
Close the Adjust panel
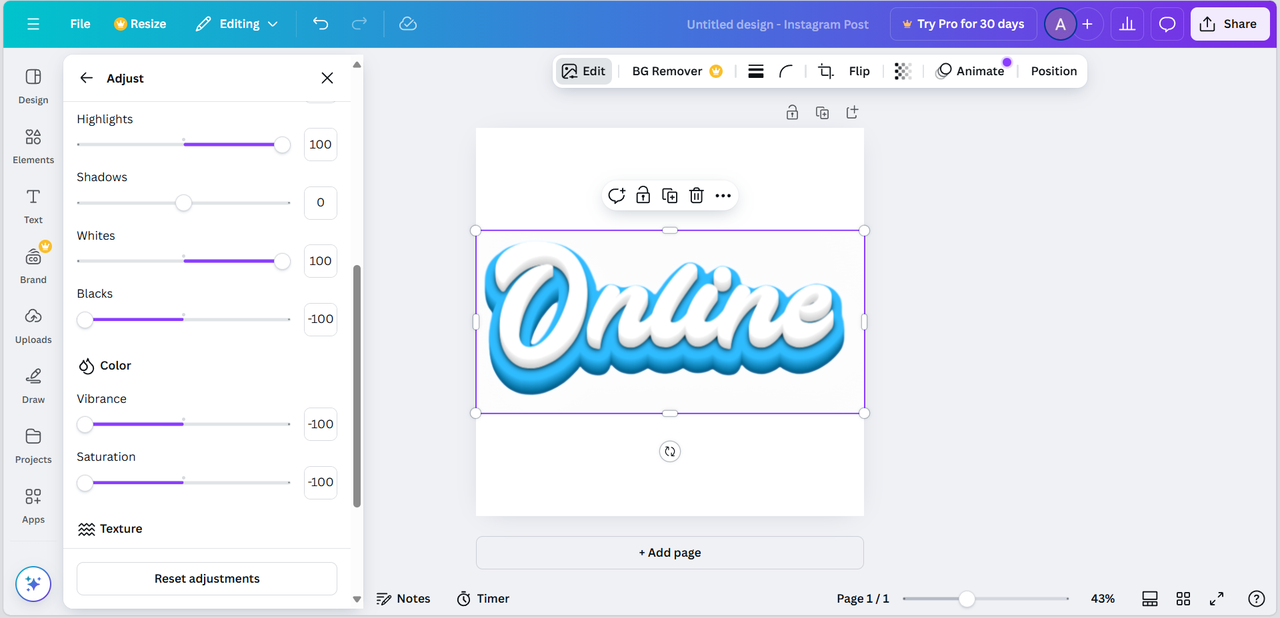327,78
